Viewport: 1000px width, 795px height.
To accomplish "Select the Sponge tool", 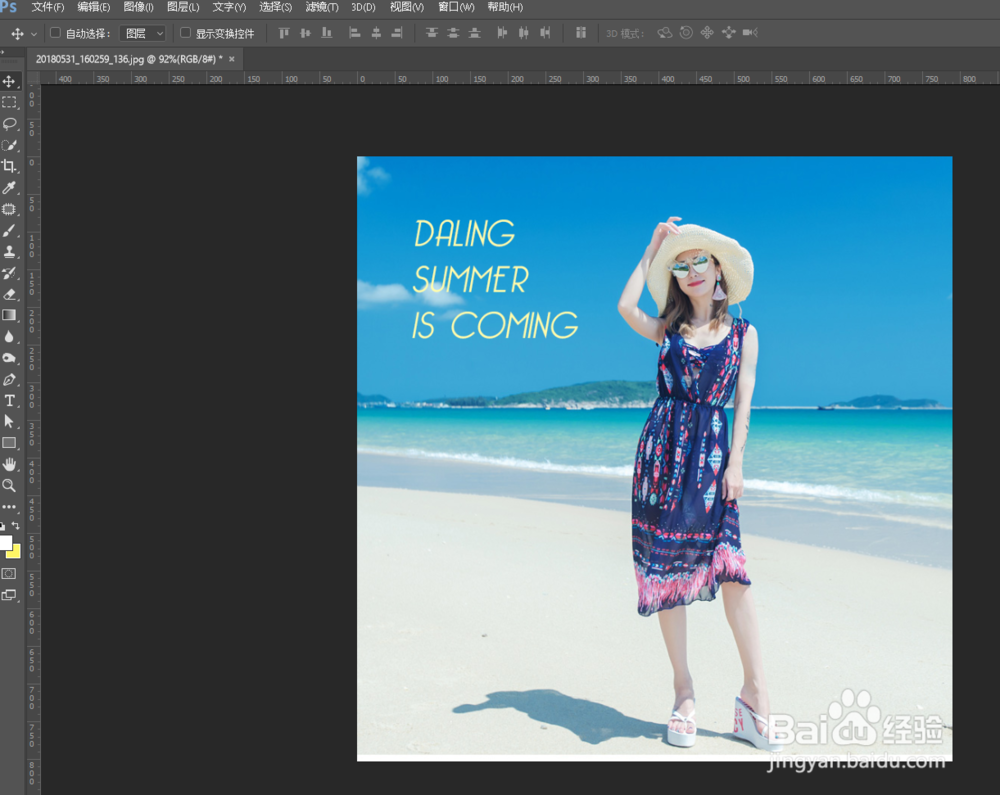I will [9, 358].
